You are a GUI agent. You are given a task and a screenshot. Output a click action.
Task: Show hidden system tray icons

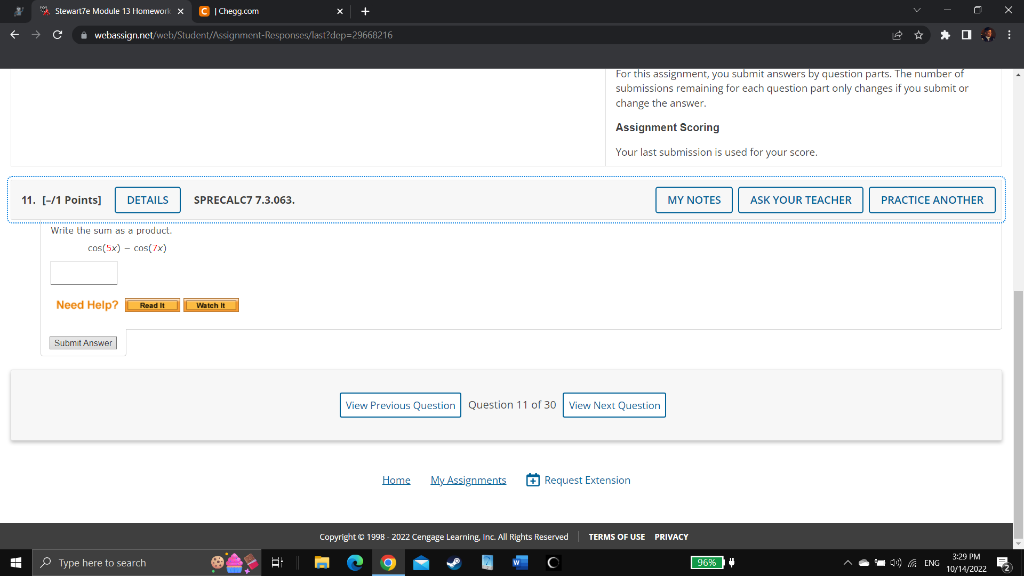pyautogui.click(x=848, y=562)
